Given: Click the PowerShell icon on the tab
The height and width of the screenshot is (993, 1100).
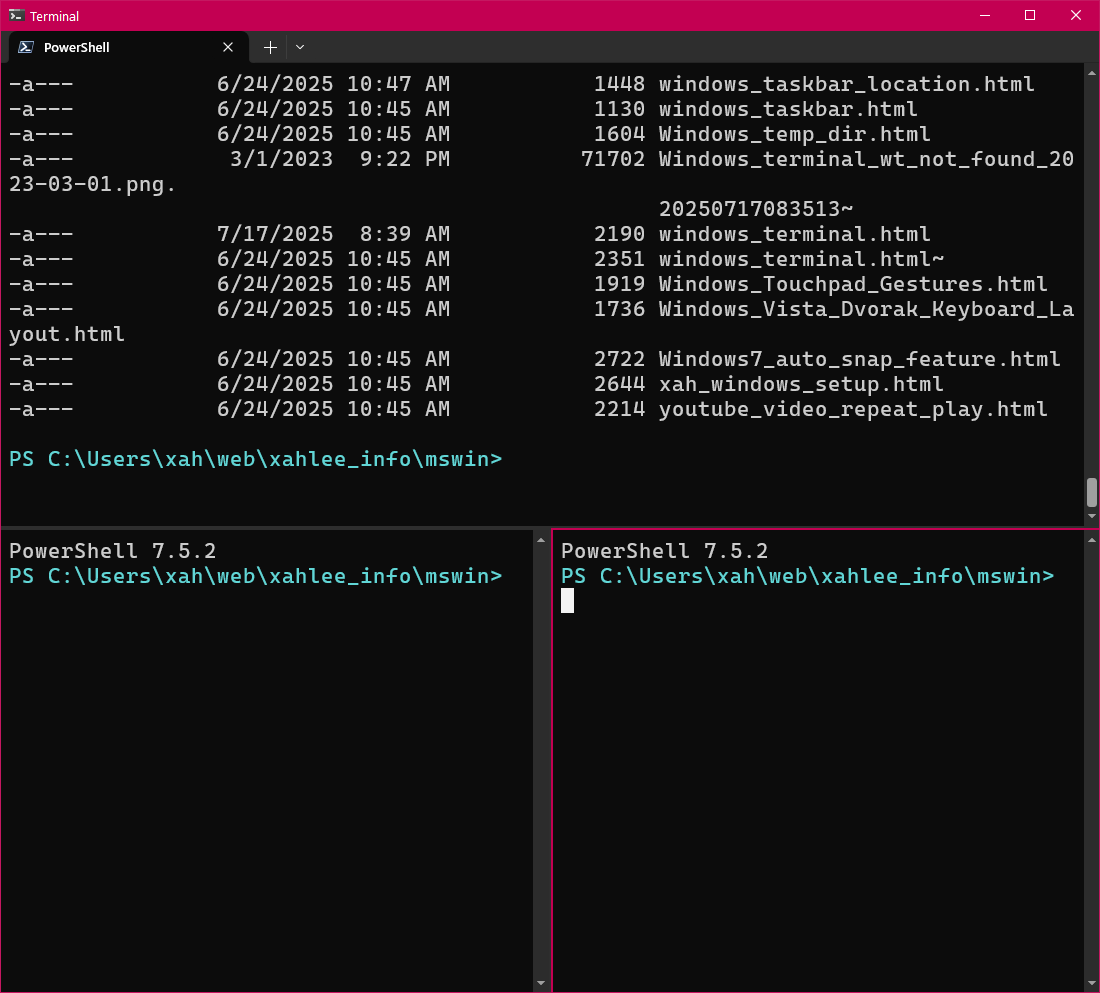Looking at the screenshot, I should tap(26, 47).
